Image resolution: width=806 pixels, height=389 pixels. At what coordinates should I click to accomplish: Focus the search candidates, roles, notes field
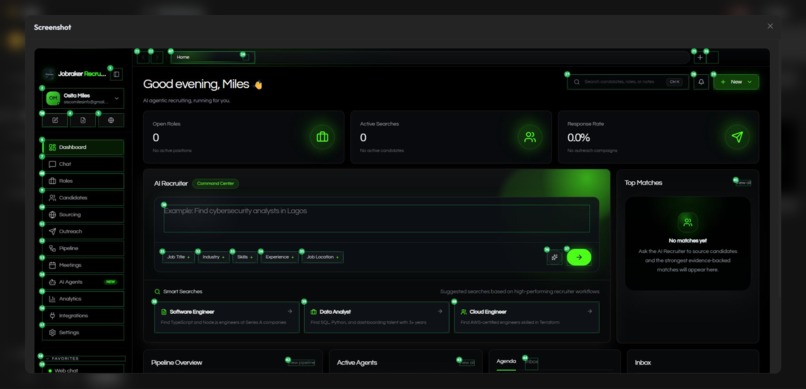(x=628, y=82)
